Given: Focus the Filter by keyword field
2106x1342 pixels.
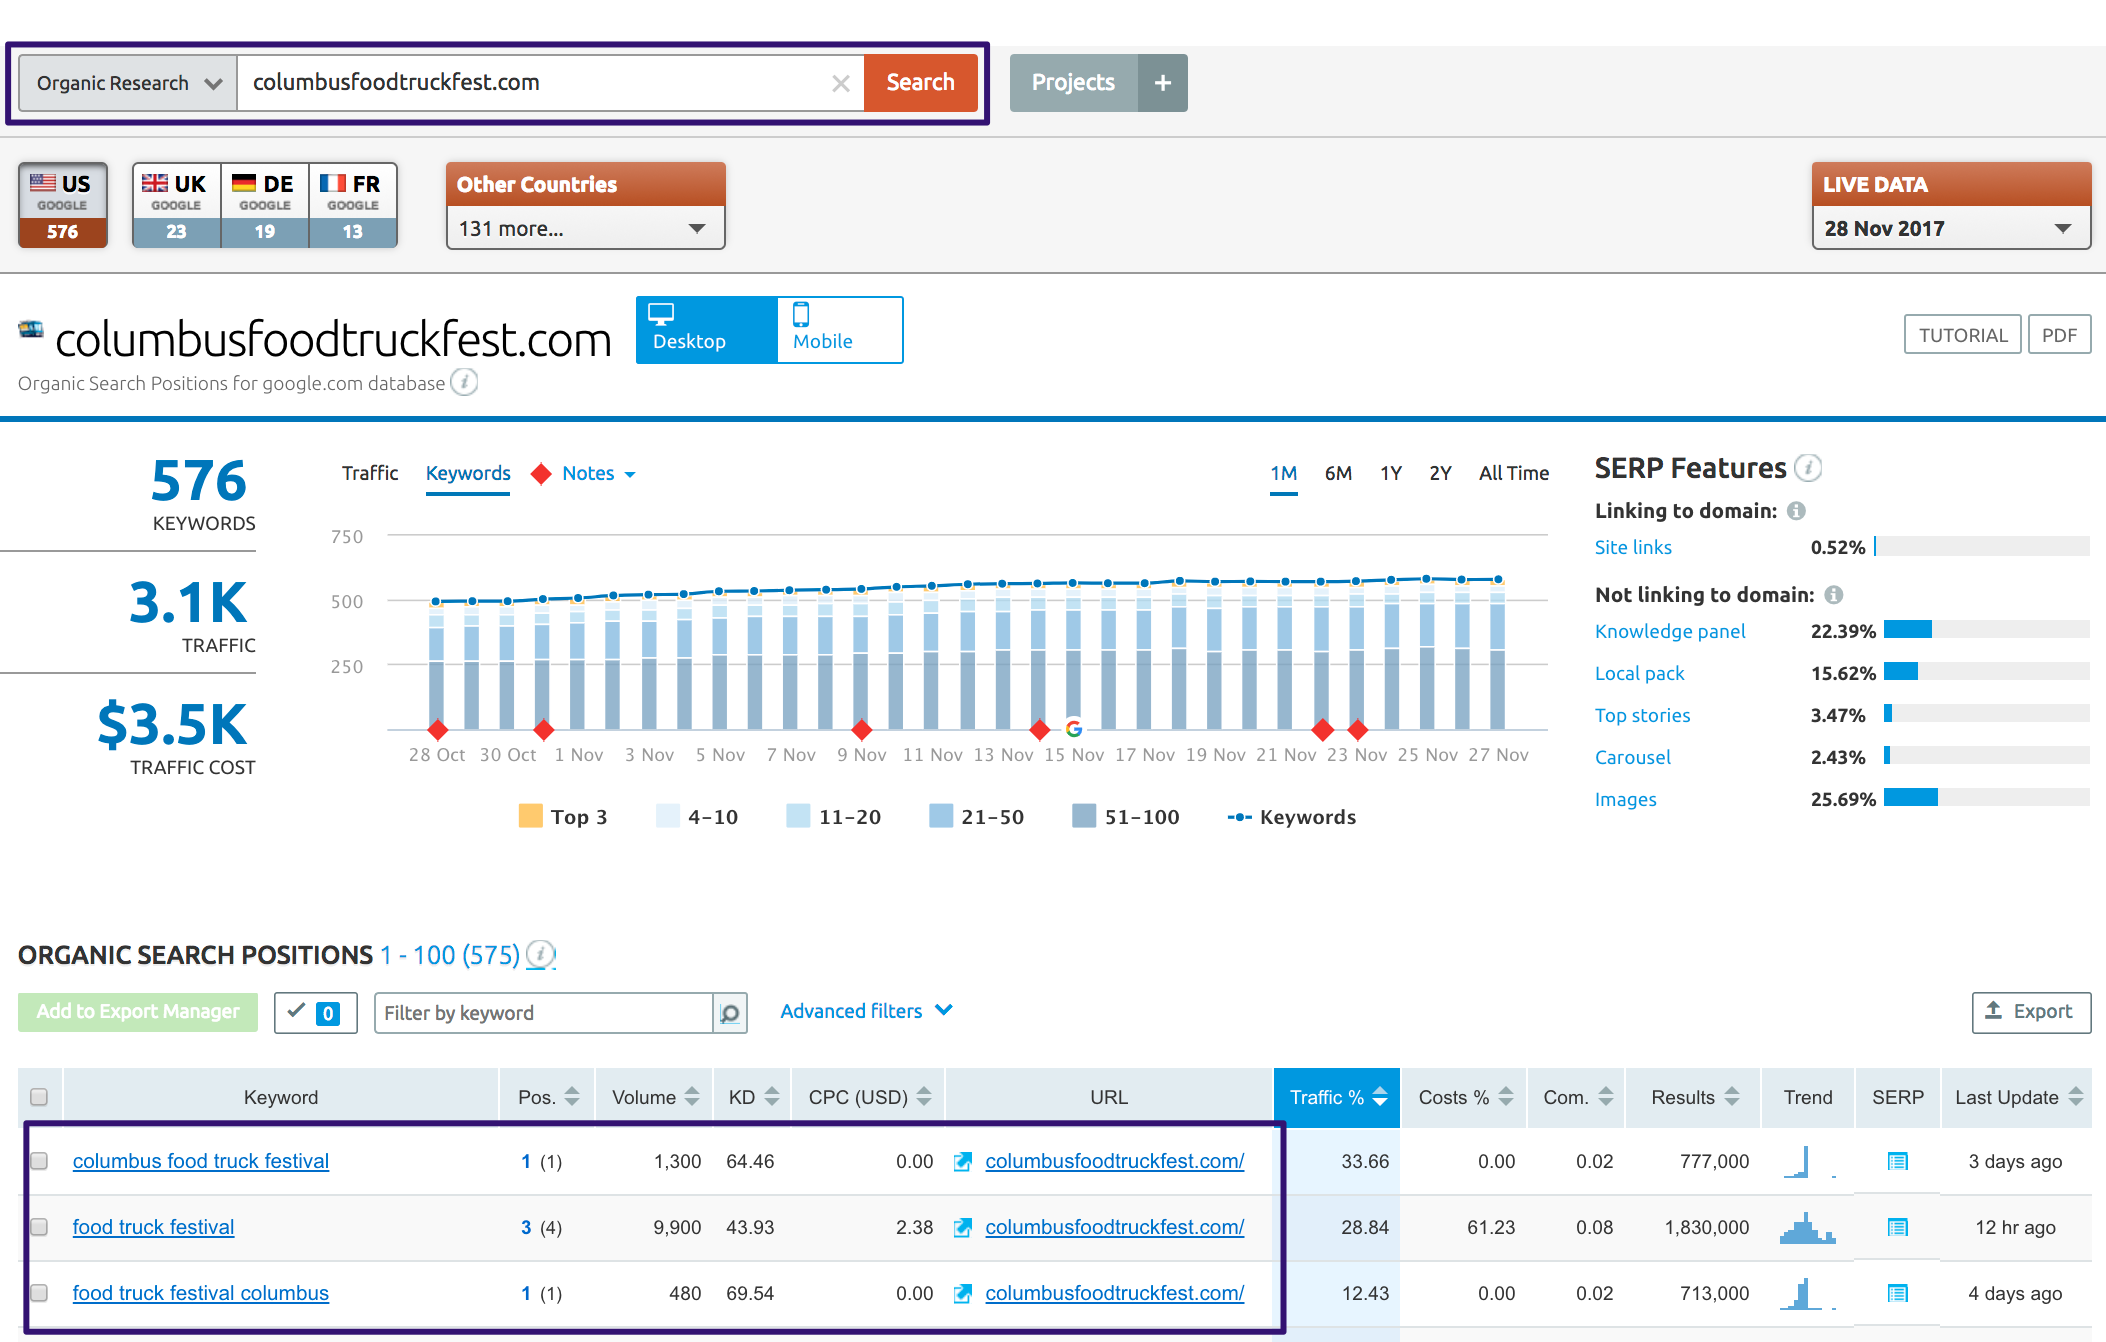Looking at the screenshot, I should pyautogui.click(x=544, y=1013).
